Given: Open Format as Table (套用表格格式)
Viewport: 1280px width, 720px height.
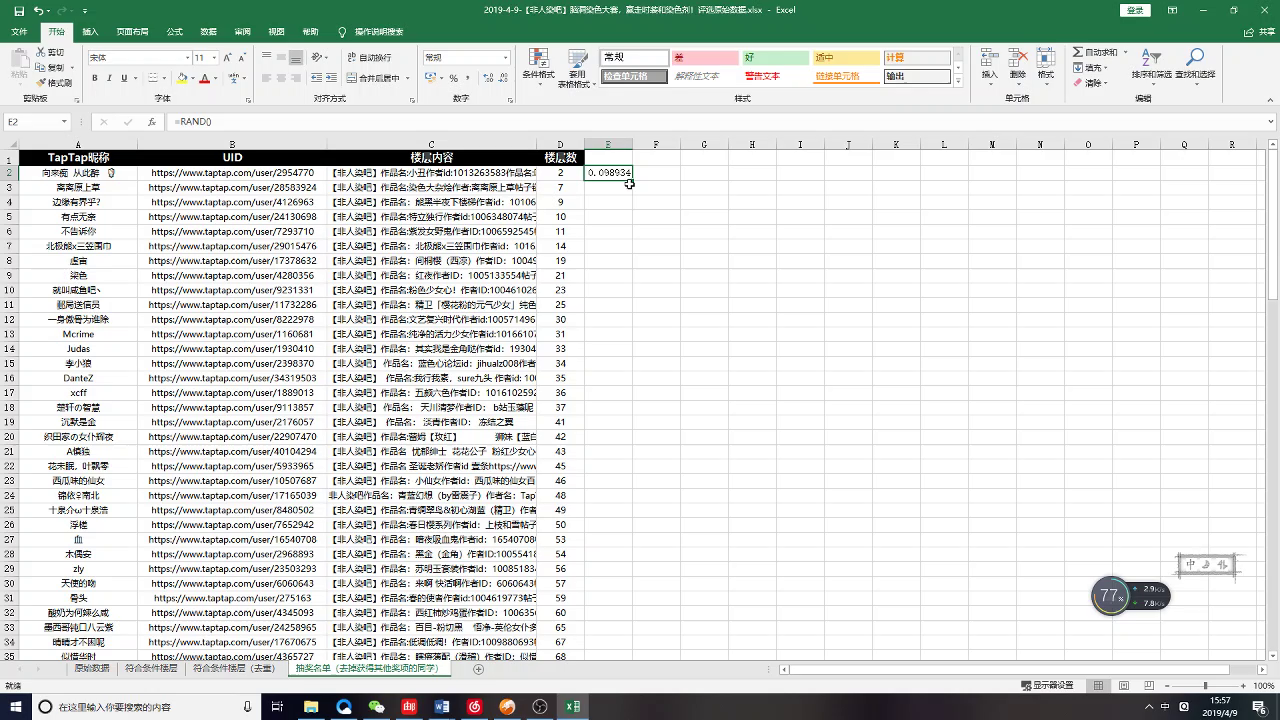Looking at the screenshot, I should [577, 68].
